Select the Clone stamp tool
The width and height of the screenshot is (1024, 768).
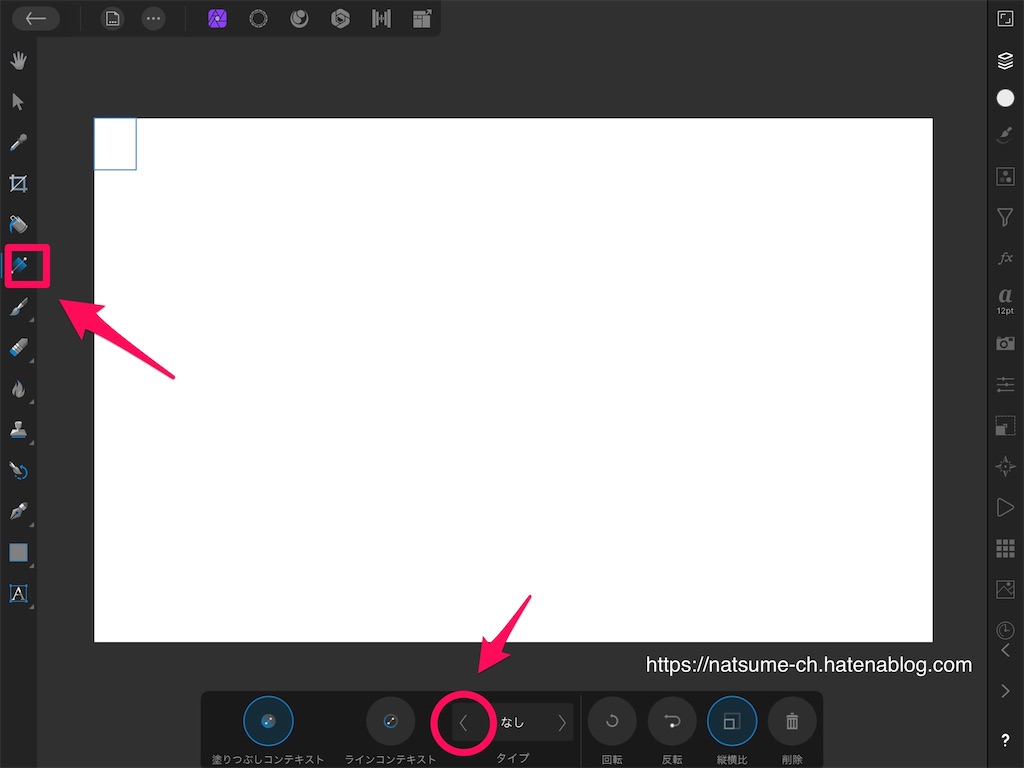(x=18, y=430)
